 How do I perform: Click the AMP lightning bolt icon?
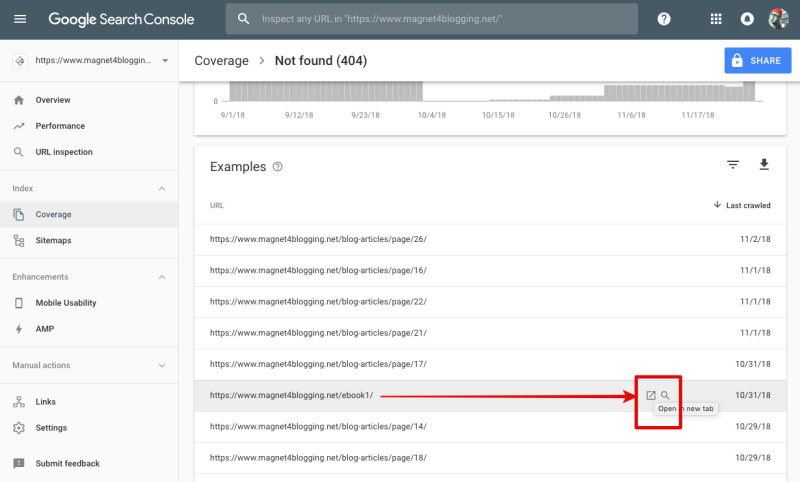coord(19,329)
